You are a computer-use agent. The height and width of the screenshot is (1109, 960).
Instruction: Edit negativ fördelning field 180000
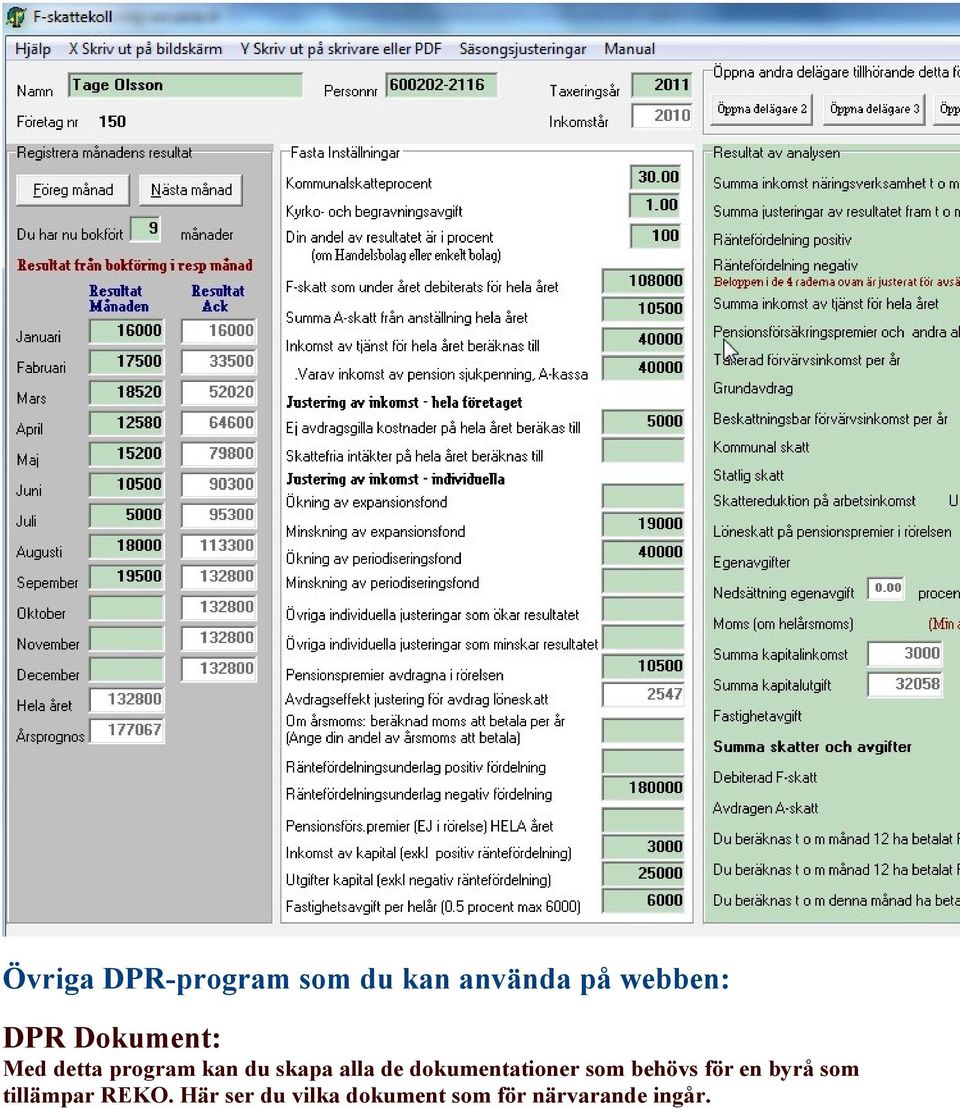point(643,788)
